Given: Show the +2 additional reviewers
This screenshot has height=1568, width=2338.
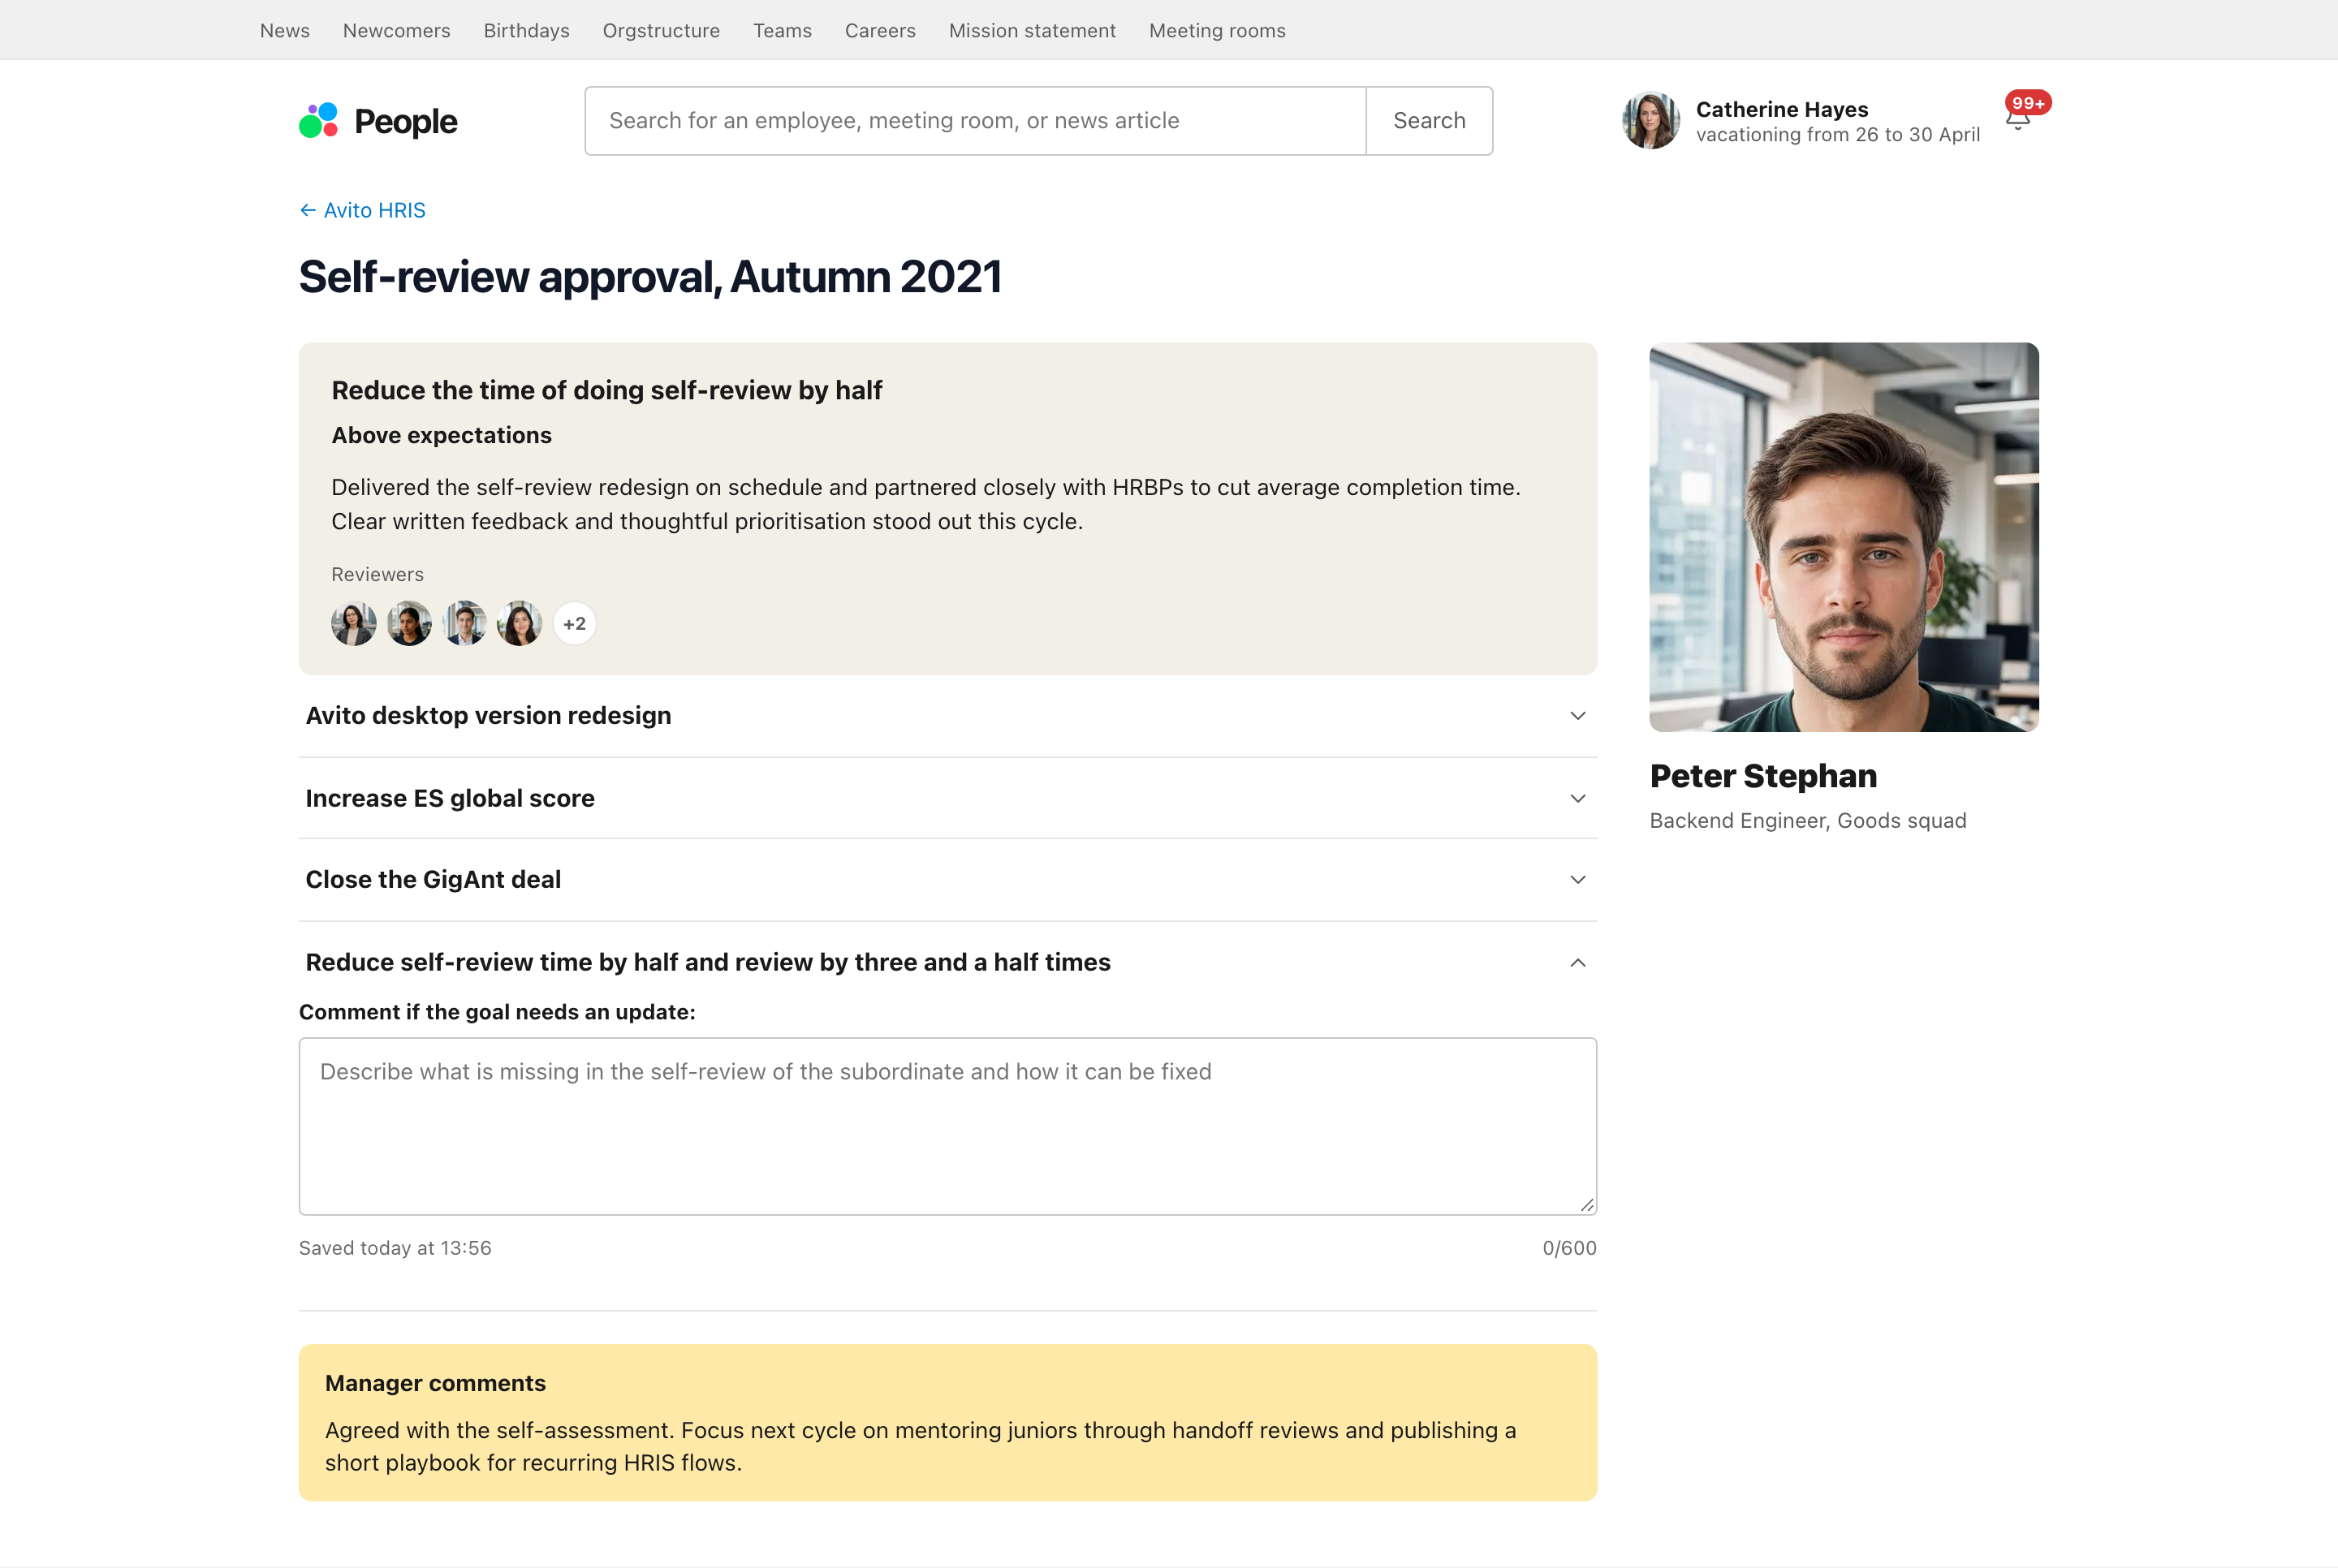Looking at the screenshot, I should [x=575, y=624].
